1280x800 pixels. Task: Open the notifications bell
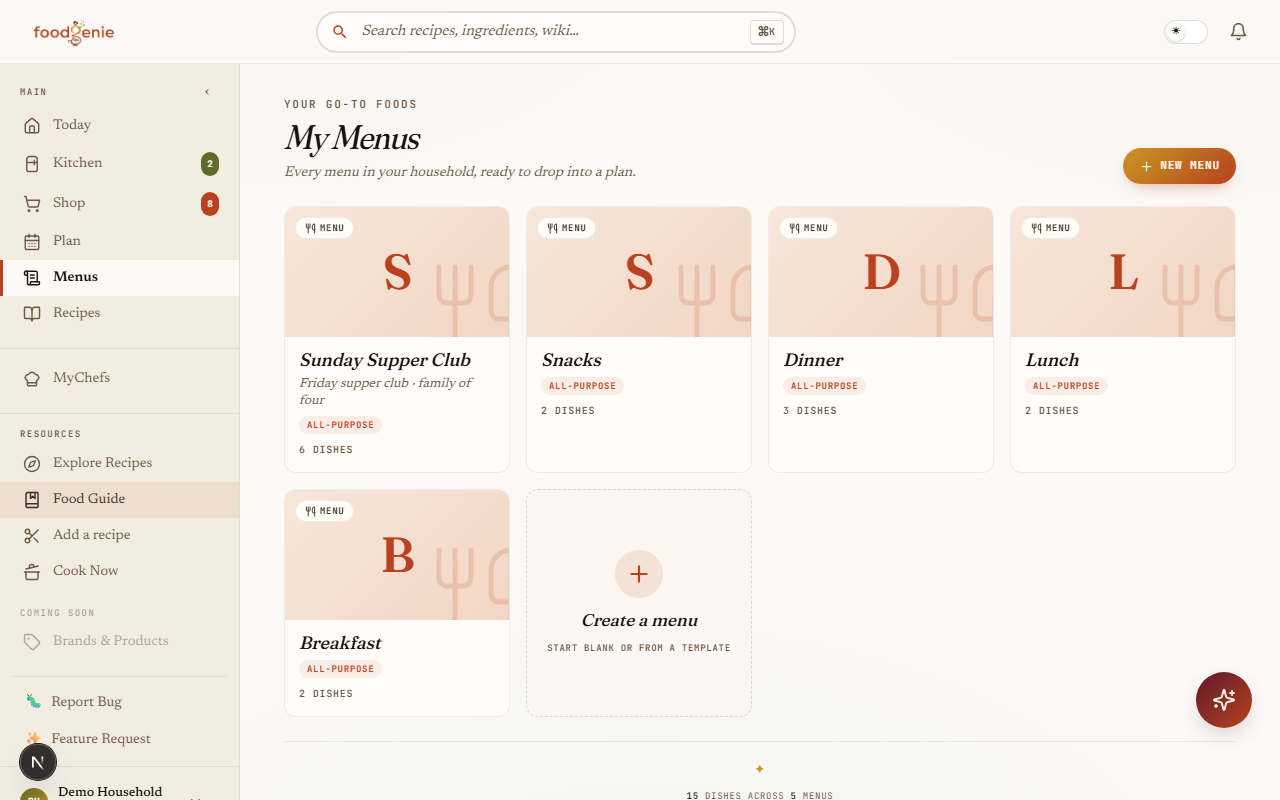pyautogui.click(x=1238, y=32)
